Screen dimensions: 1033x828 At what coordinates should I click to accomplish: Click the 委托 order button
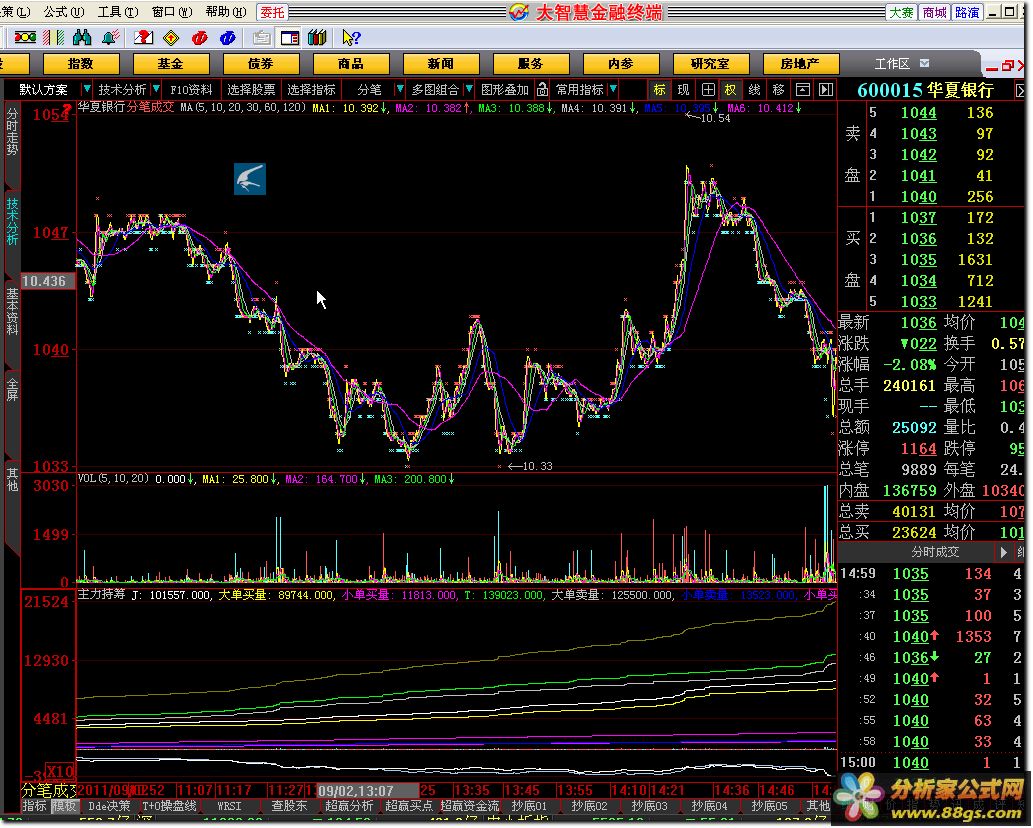click(x=272, y=13)
